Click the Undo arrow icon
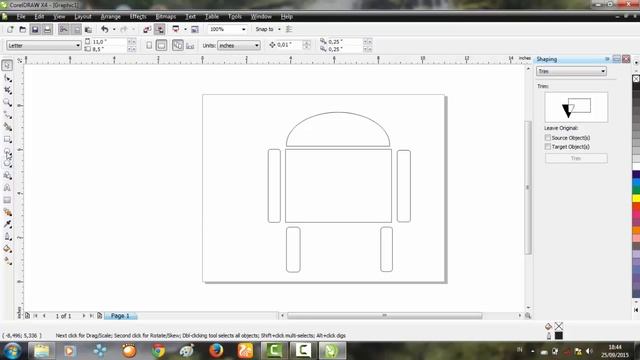Viewport: 640px width, 360px height. 105,29
